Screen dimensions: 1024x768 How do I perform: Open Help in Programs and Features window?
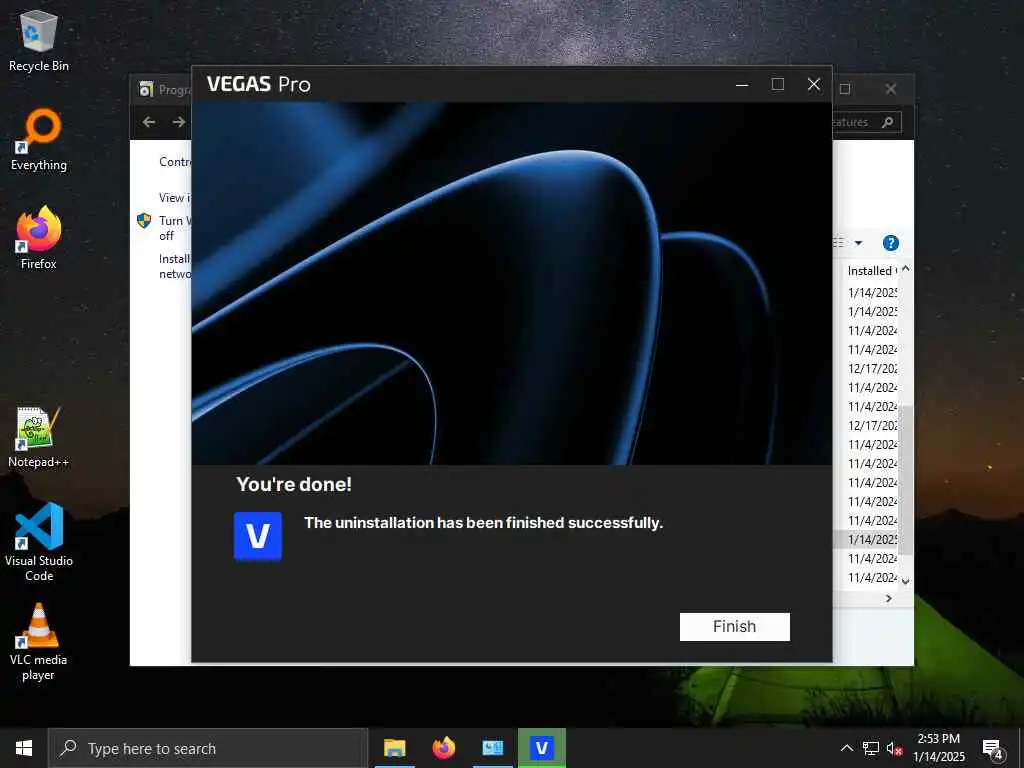click(891, 243)
